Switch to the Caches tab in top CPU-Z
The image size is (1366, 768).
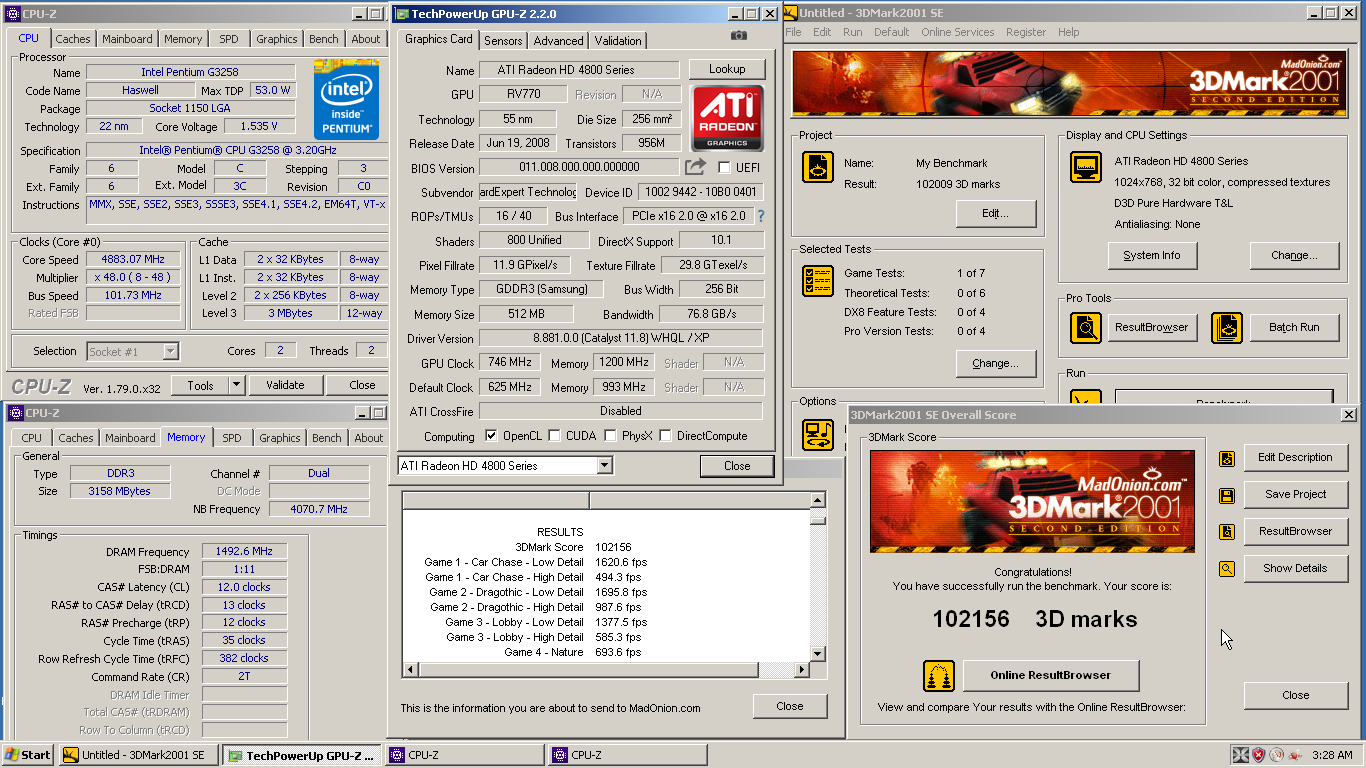72,39
